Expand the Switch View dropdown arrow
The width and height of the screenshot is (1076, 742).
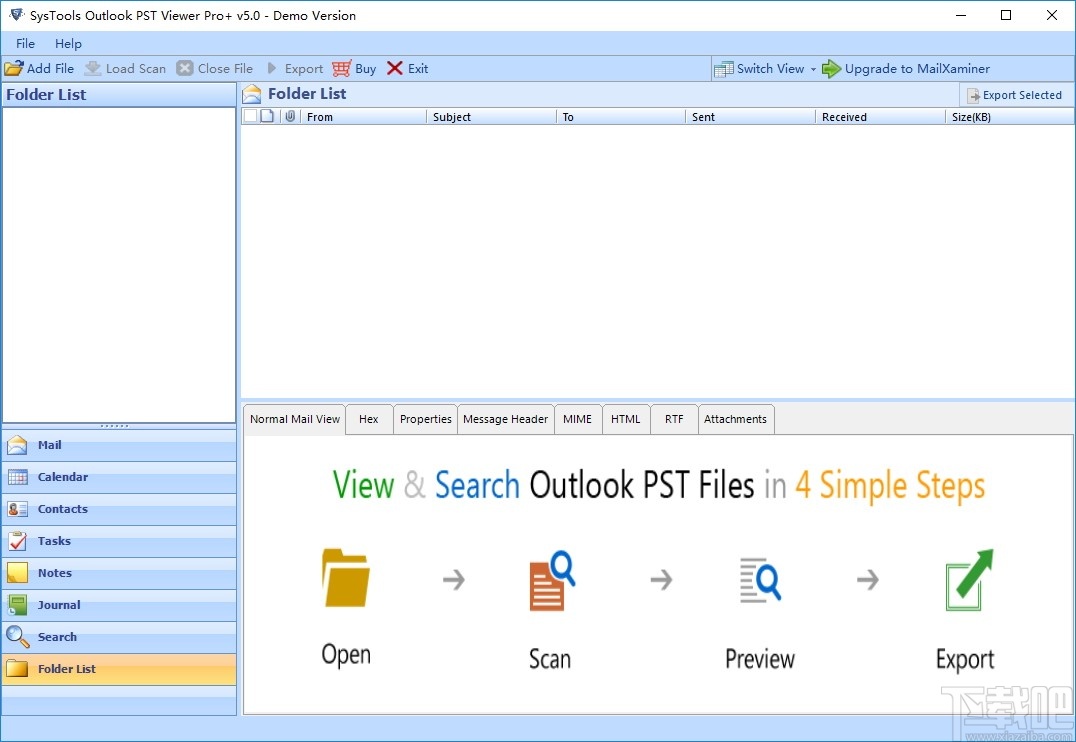coord(813,68)
